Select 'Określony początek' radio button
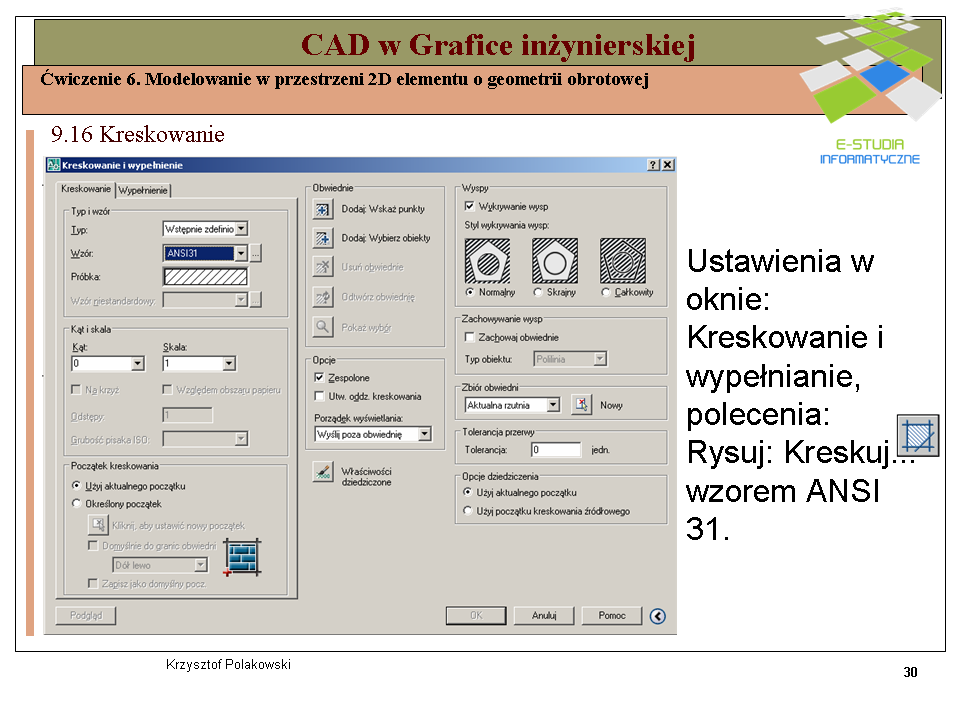Image resolution: width=960 pixels, height=720 pixels. [77, 504]
